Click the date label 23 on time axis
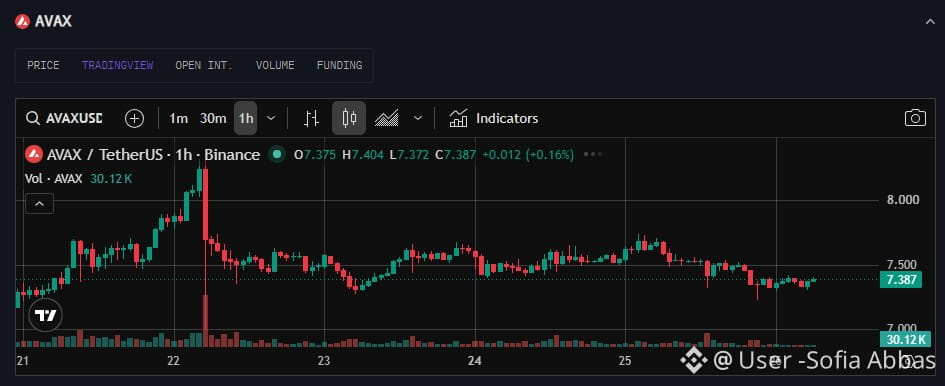The image size is (945, 386). [324, 361]
